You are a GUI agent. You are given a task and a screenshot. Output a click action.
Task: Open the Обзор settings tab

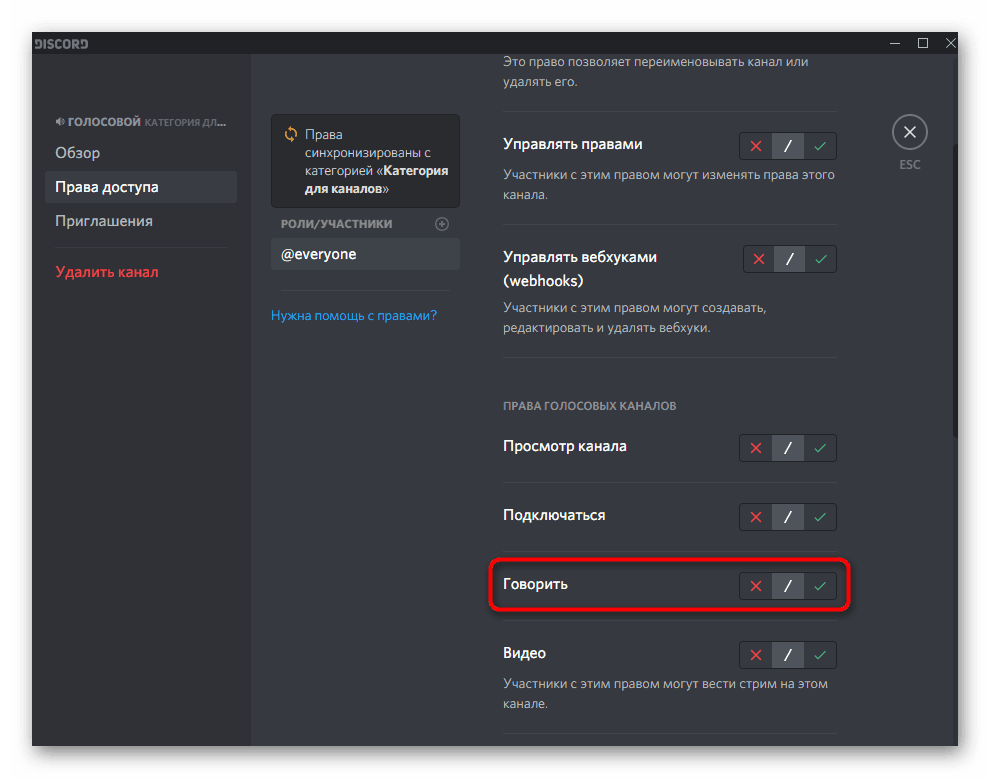click(x=140, y=153)
